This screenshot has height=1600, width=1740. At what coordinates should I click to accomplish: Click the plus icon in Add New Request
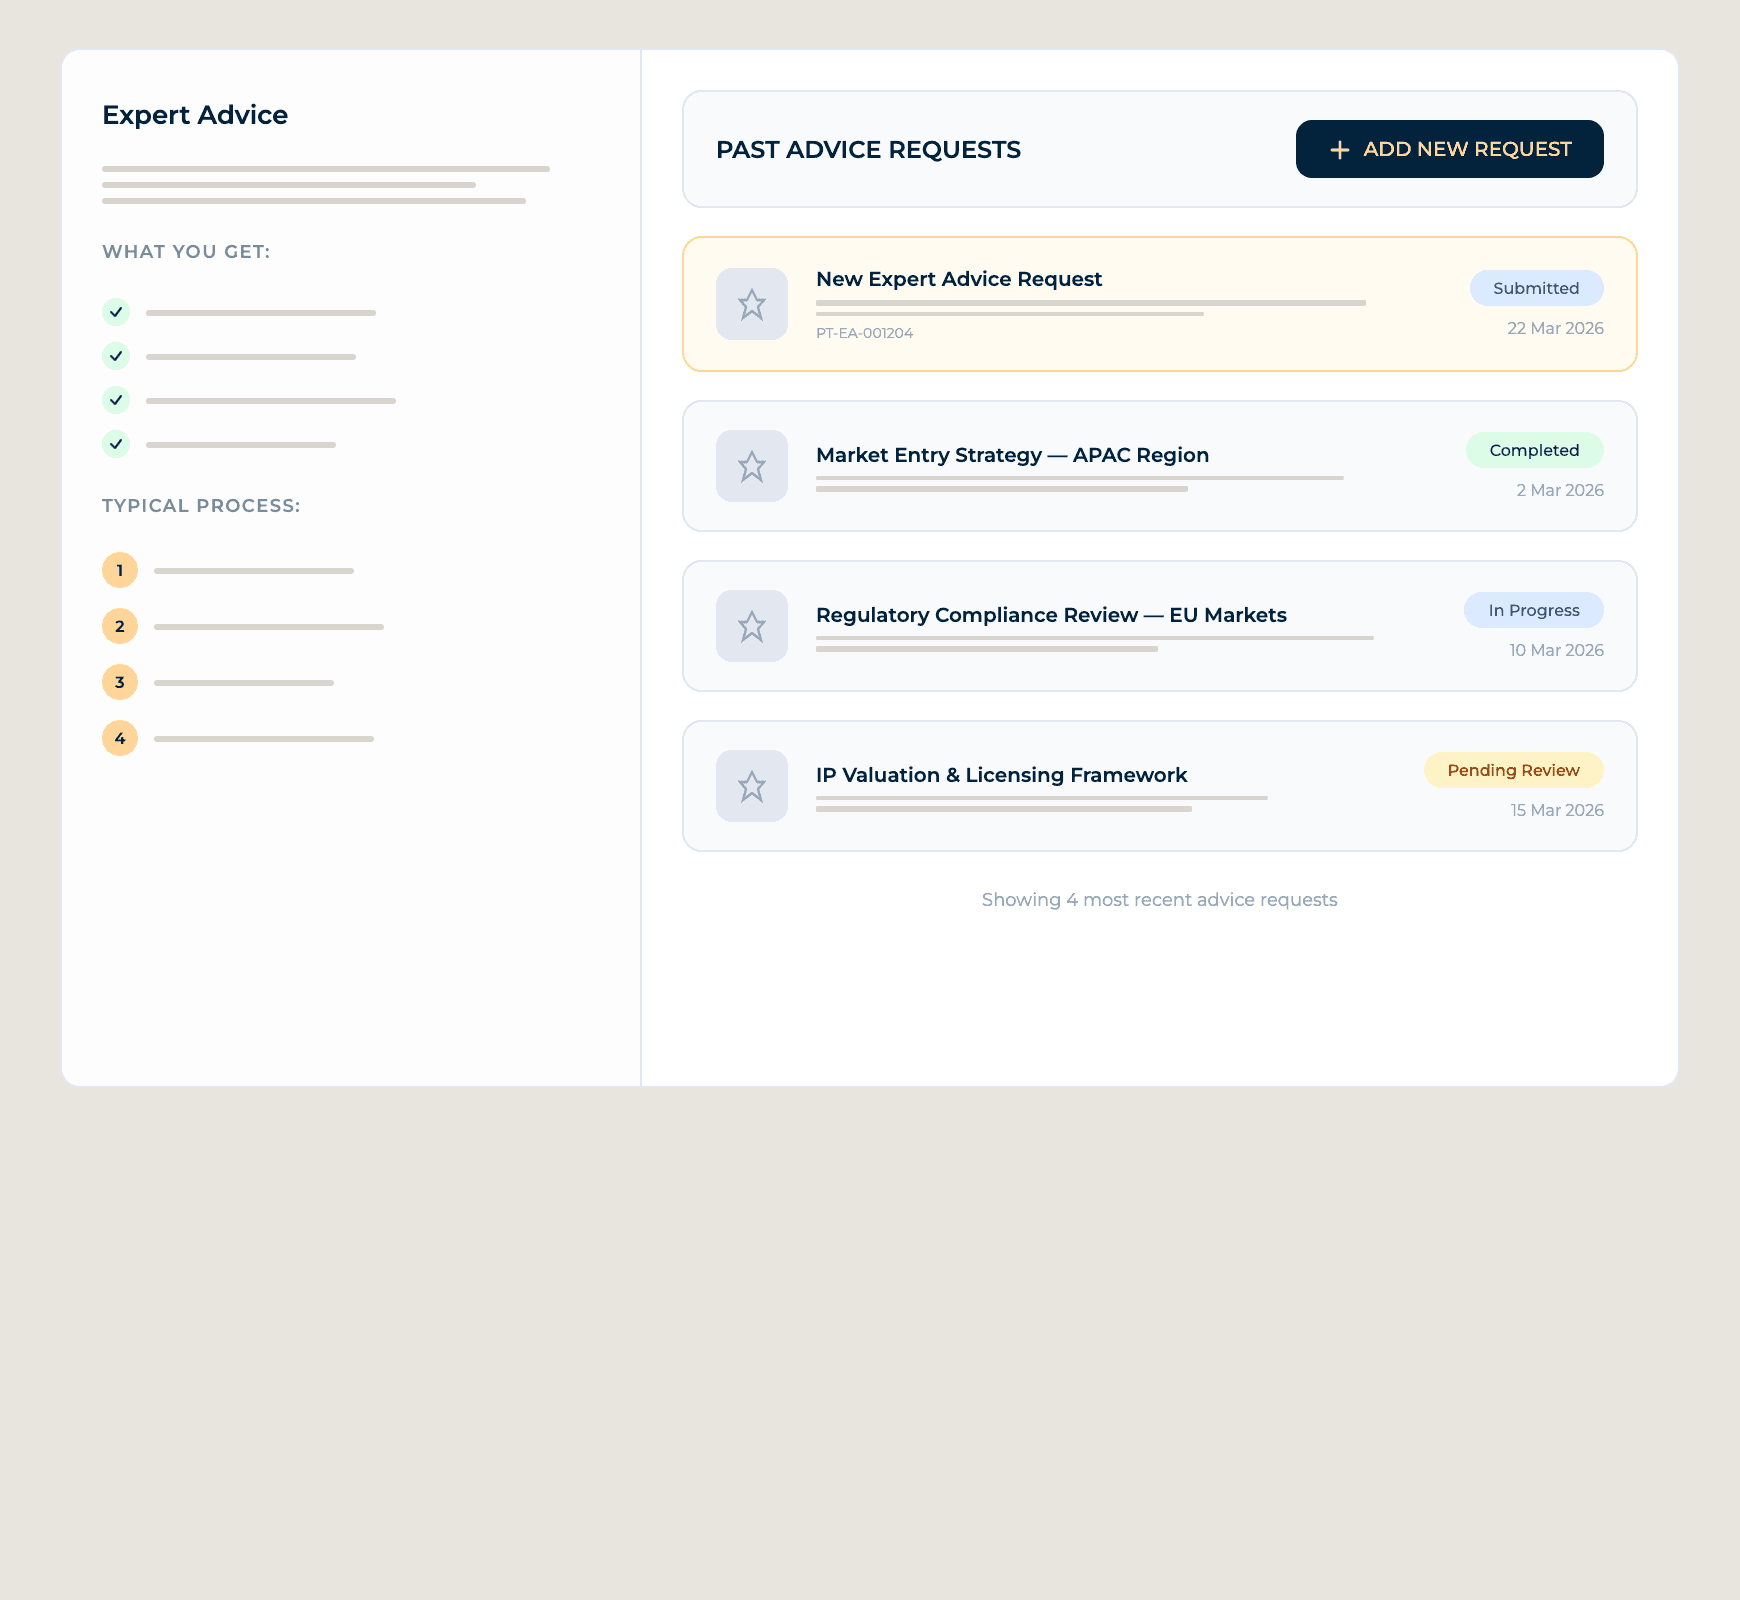click(1338, 149)
